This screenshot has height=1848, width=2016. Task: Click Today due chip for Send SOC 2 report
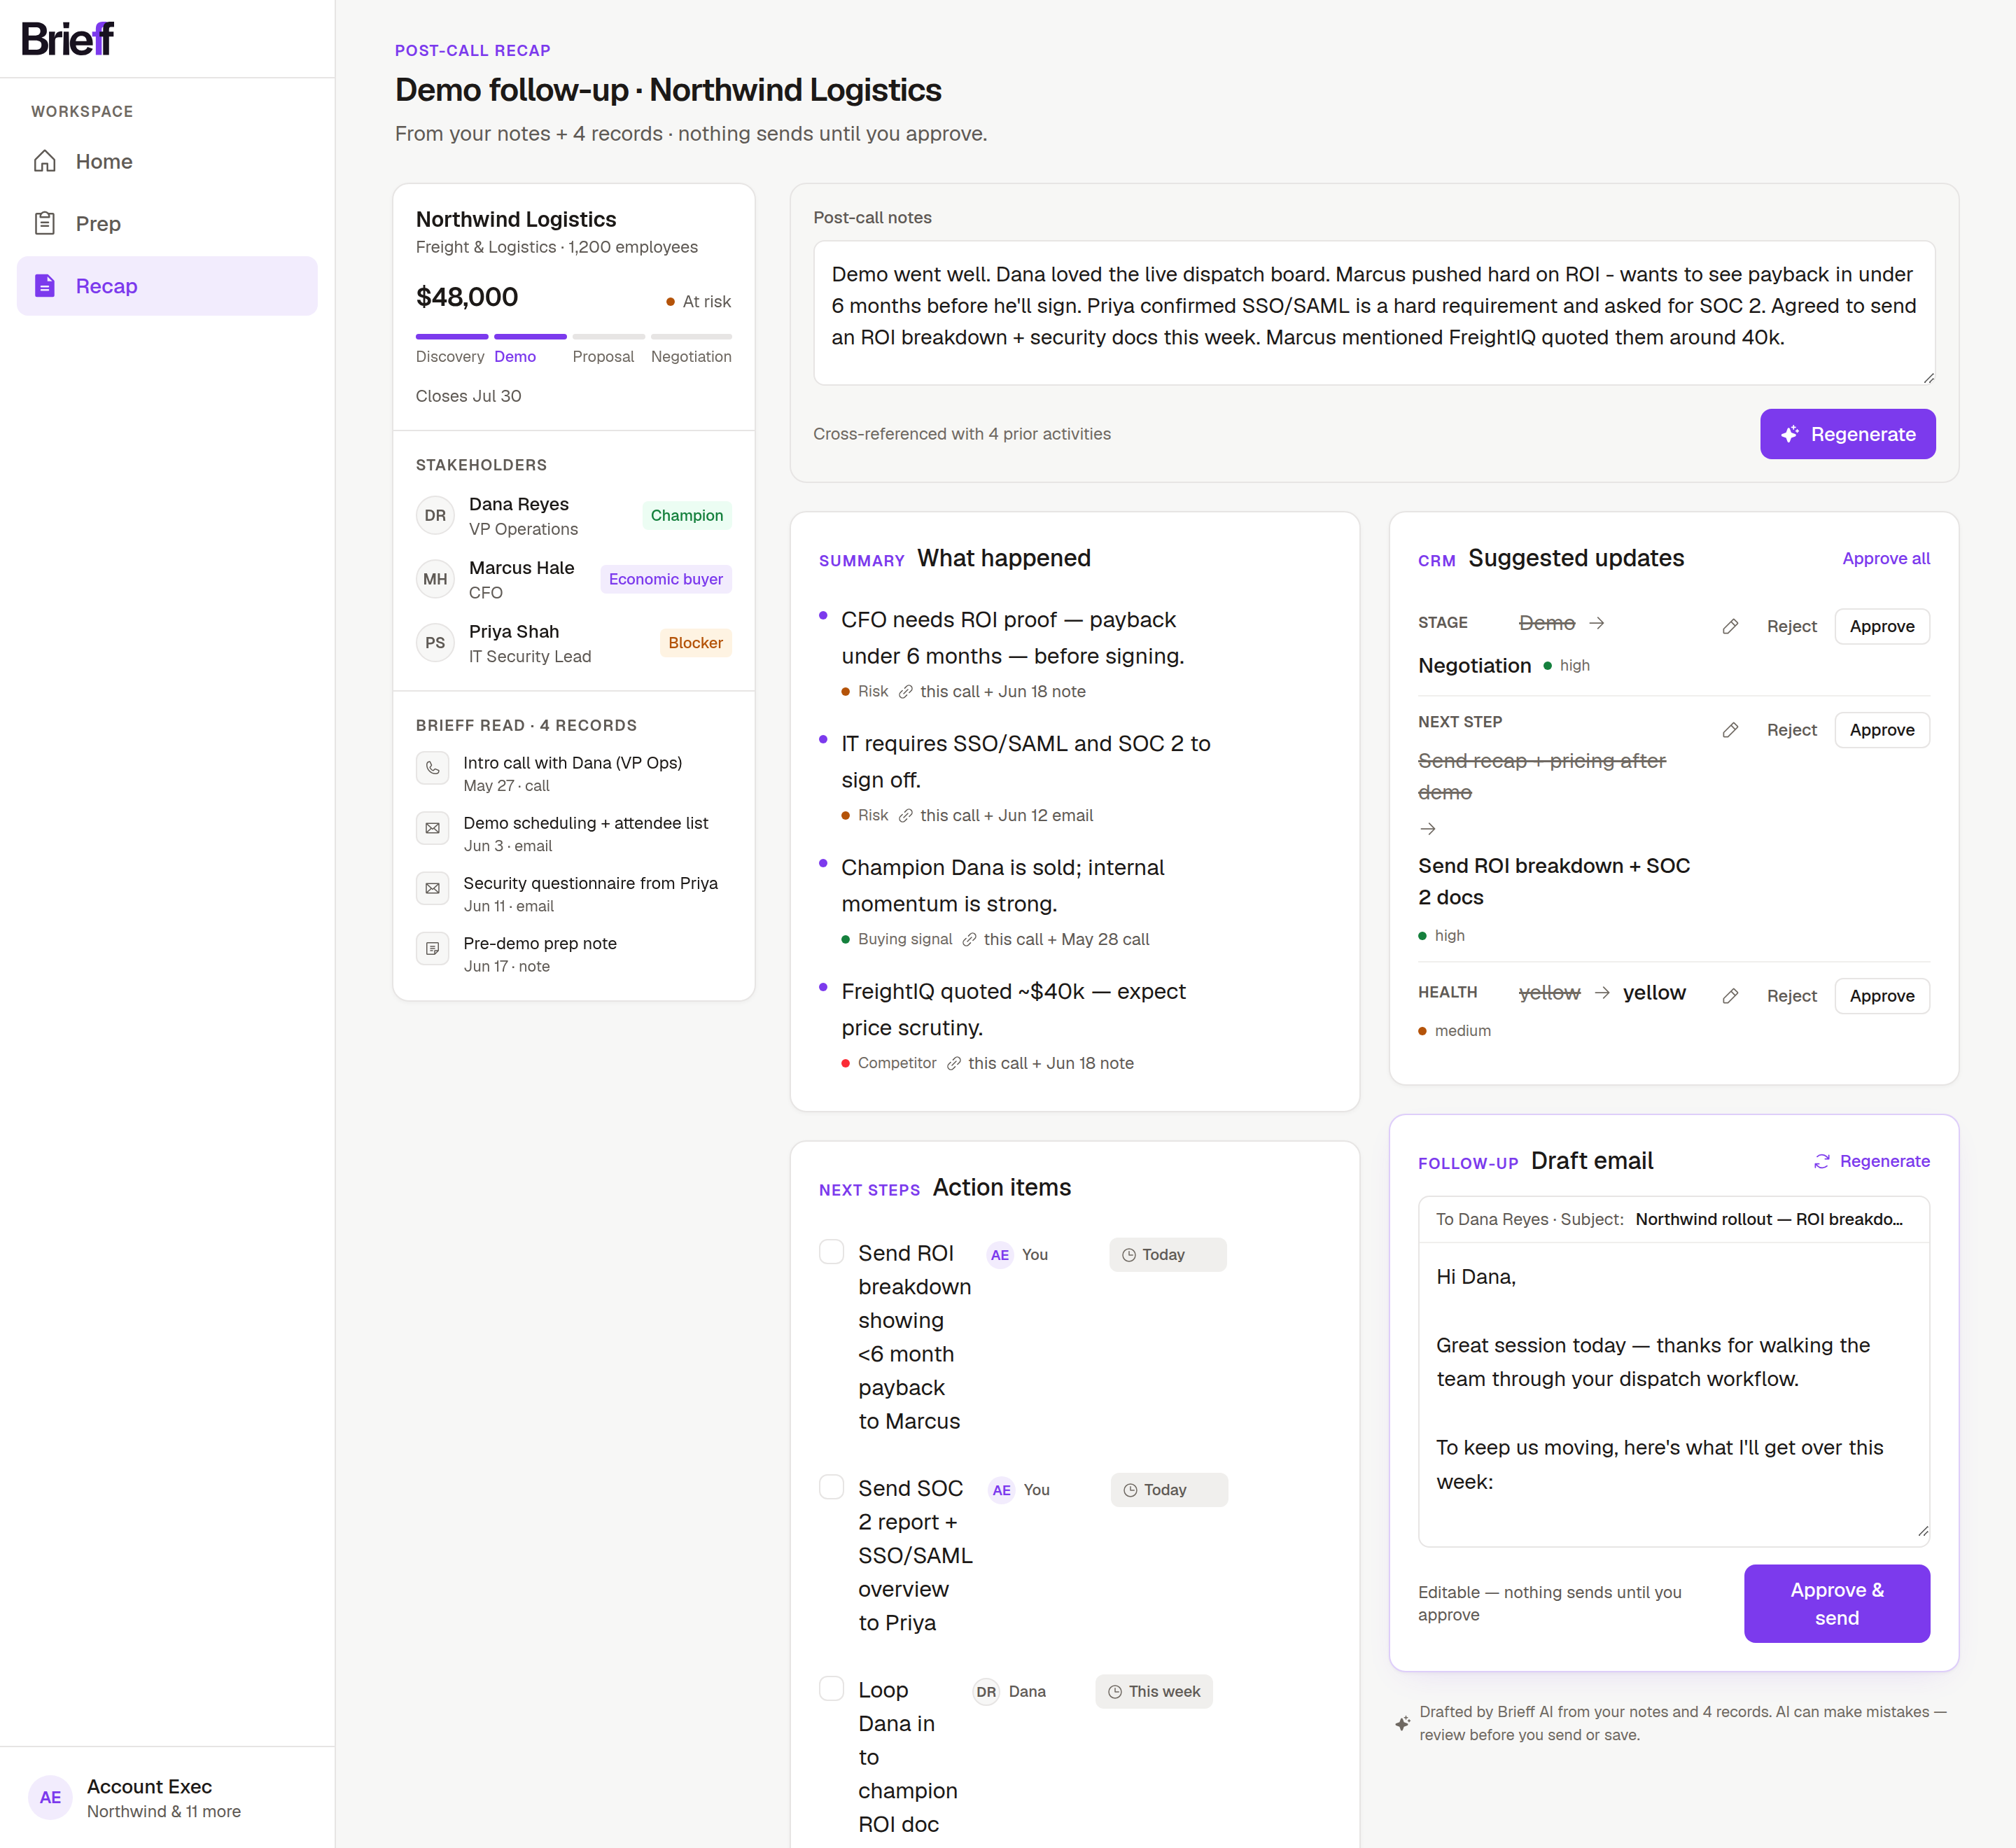[1168, 1489]
